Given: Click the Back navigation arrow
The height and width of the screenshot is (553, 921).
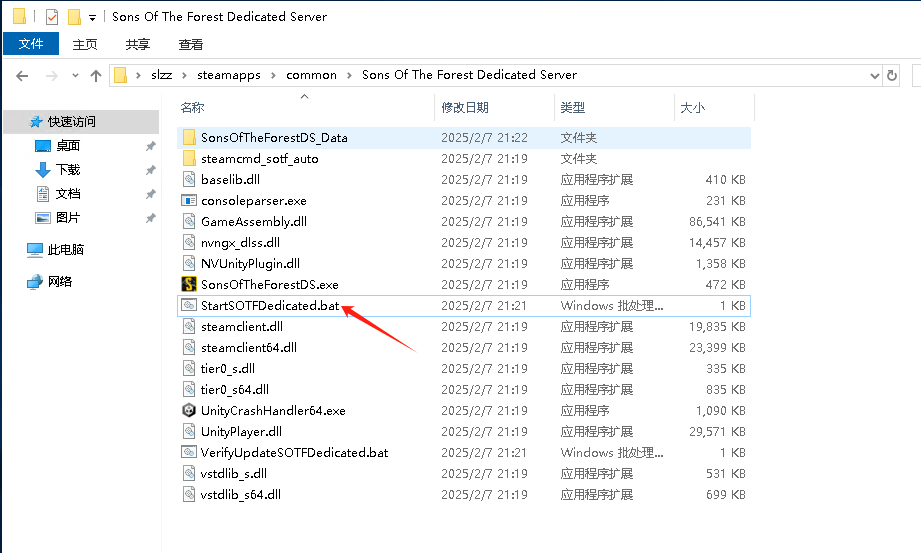Looking at the screenshot, I should [x=22, y=76].
